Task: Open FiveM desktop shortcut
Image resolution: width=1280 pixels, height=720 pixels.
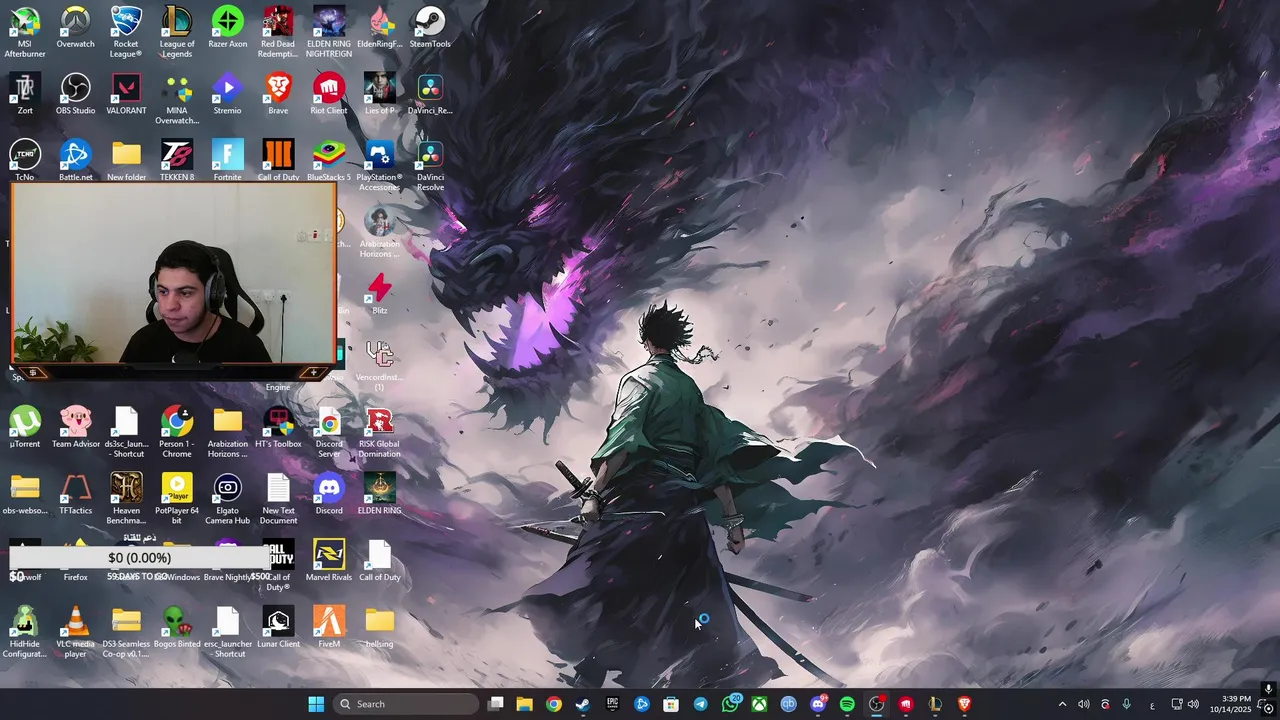Action: (x=329, y=628)
